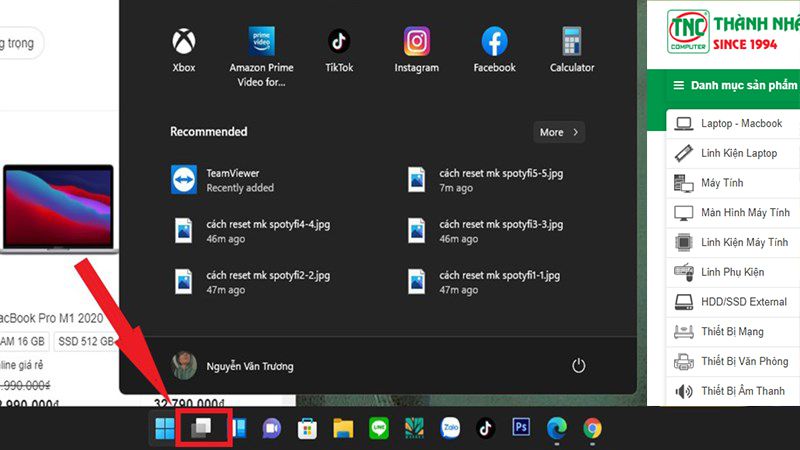
Task: Expand Danh mục sản phẩm menu
Action: point(735,85)
